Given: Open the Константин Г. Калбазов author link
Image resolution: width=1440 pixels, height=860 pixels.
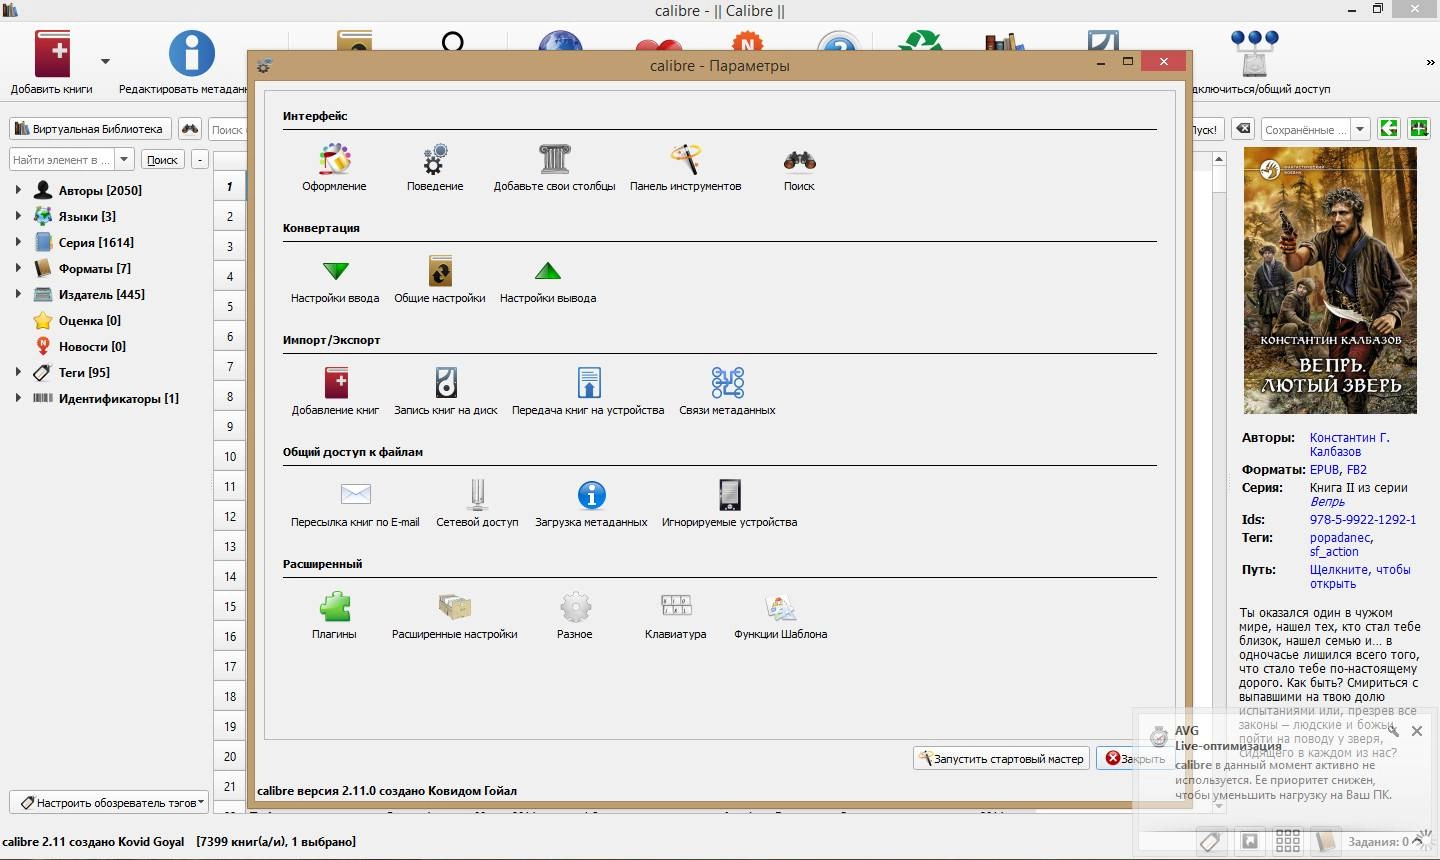Looking at the screenshot, I should [1349, 444].
